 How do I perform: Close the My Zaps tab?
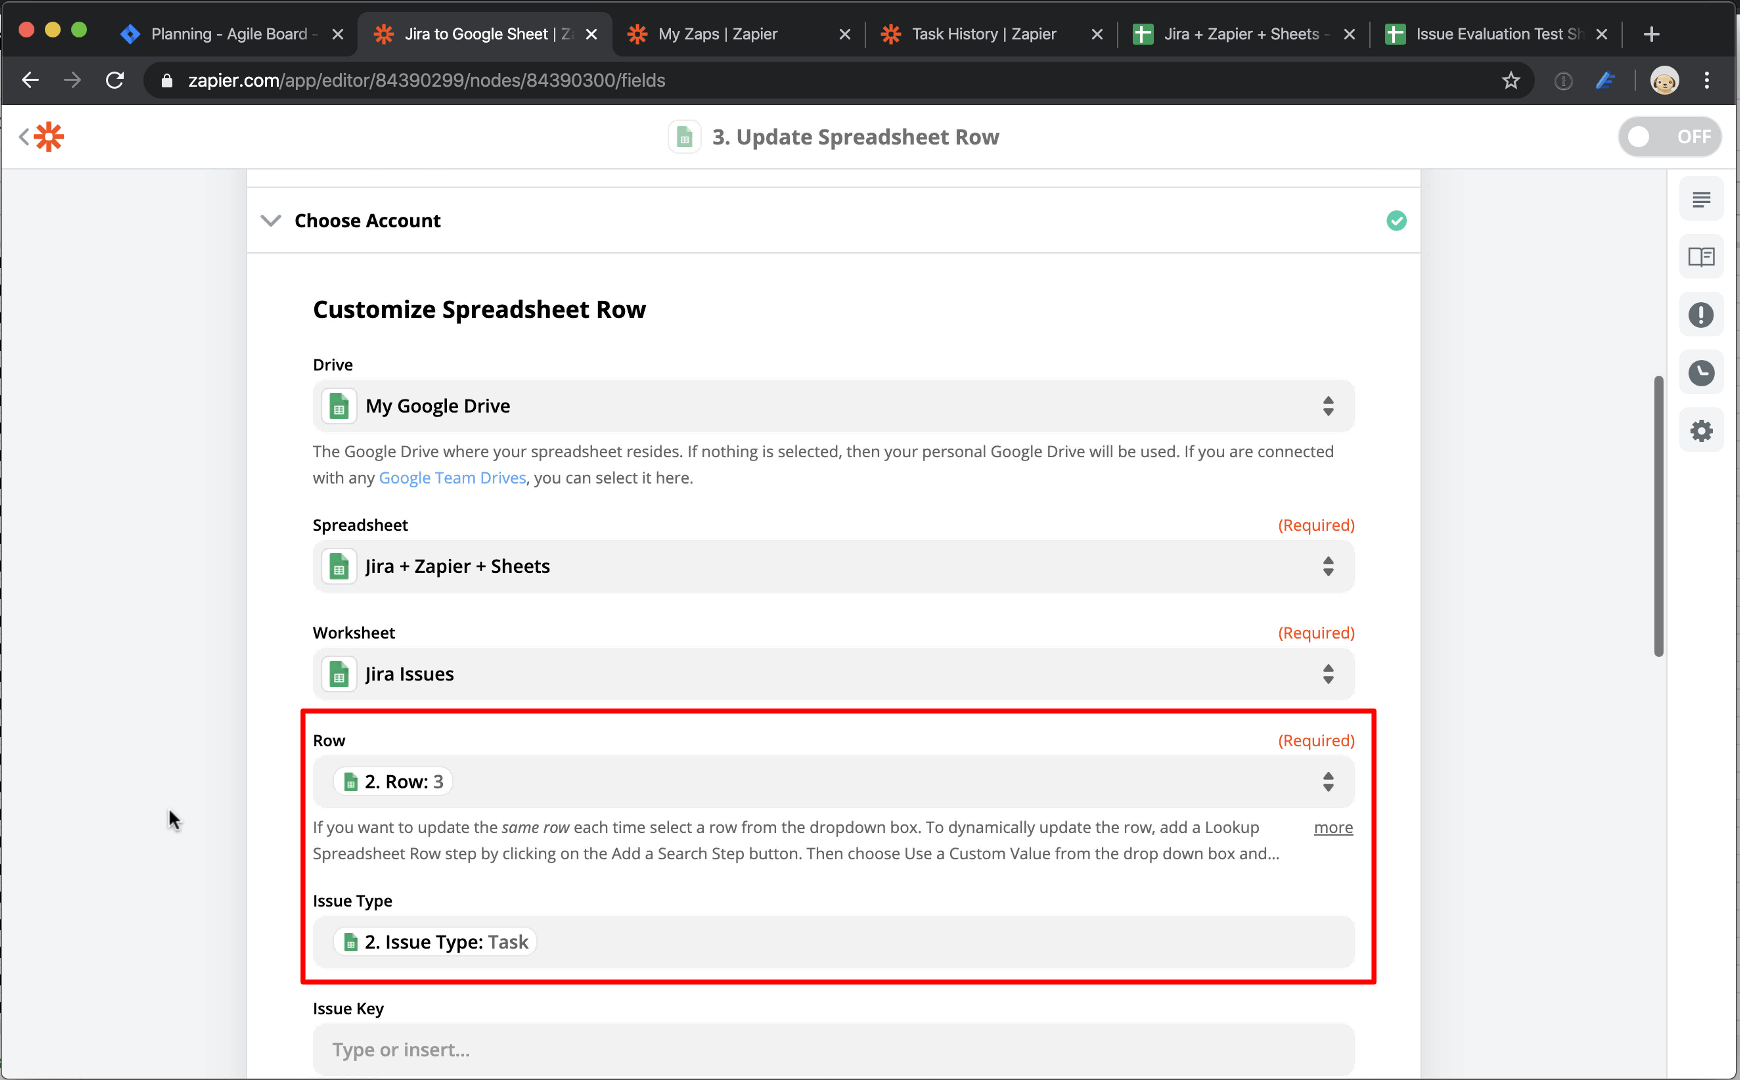[845, 34]
